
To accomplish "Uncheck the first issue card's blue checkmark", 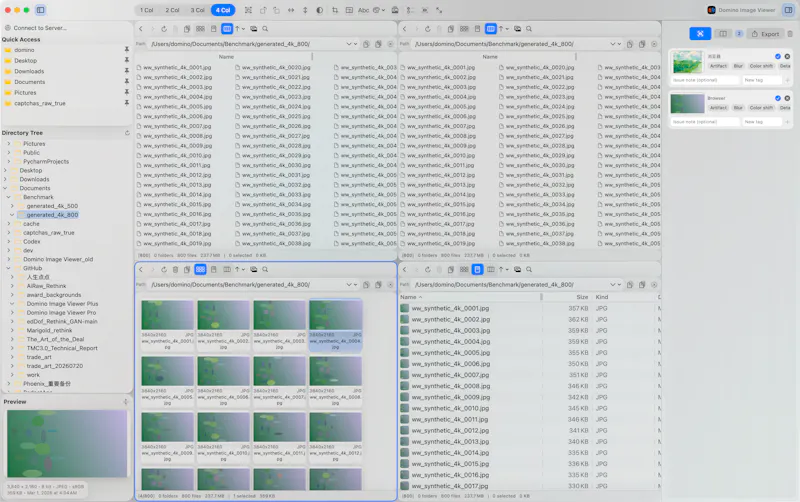I will tap(778, 56).
